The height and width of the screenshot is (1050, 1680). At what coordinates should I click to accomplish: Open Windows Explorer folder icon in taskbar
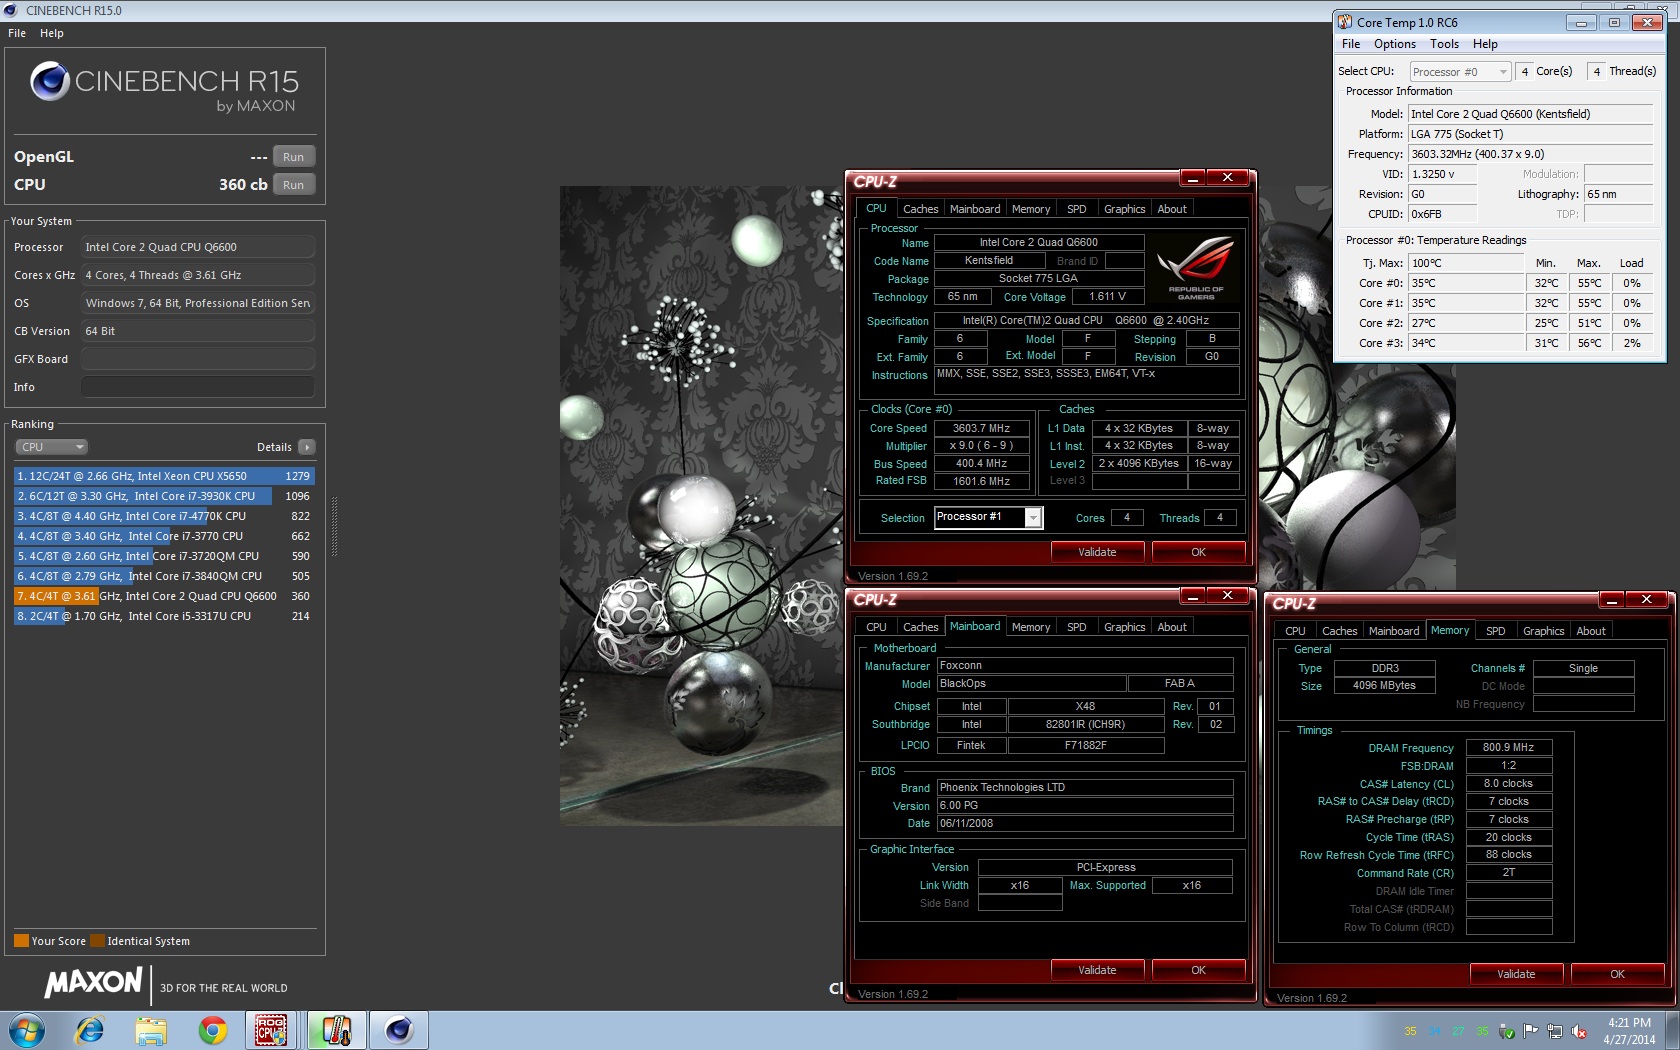click(x=151, y=1030)
